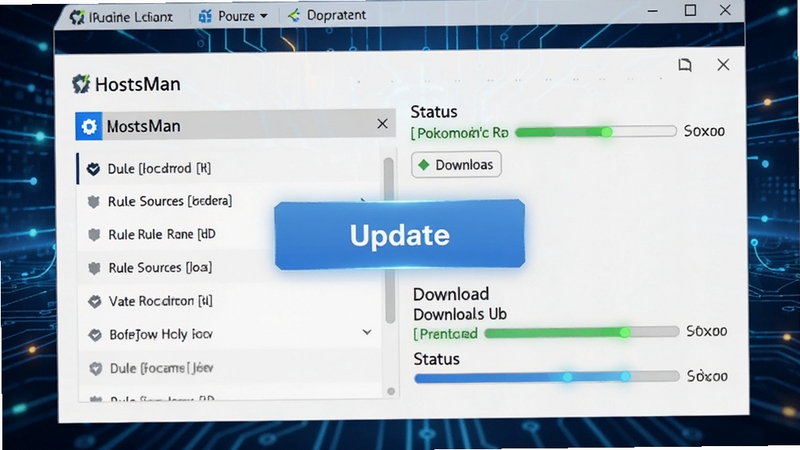Toggle shield for Rule Rule Rane
800x450 pixels.
[x=94, y=235]
